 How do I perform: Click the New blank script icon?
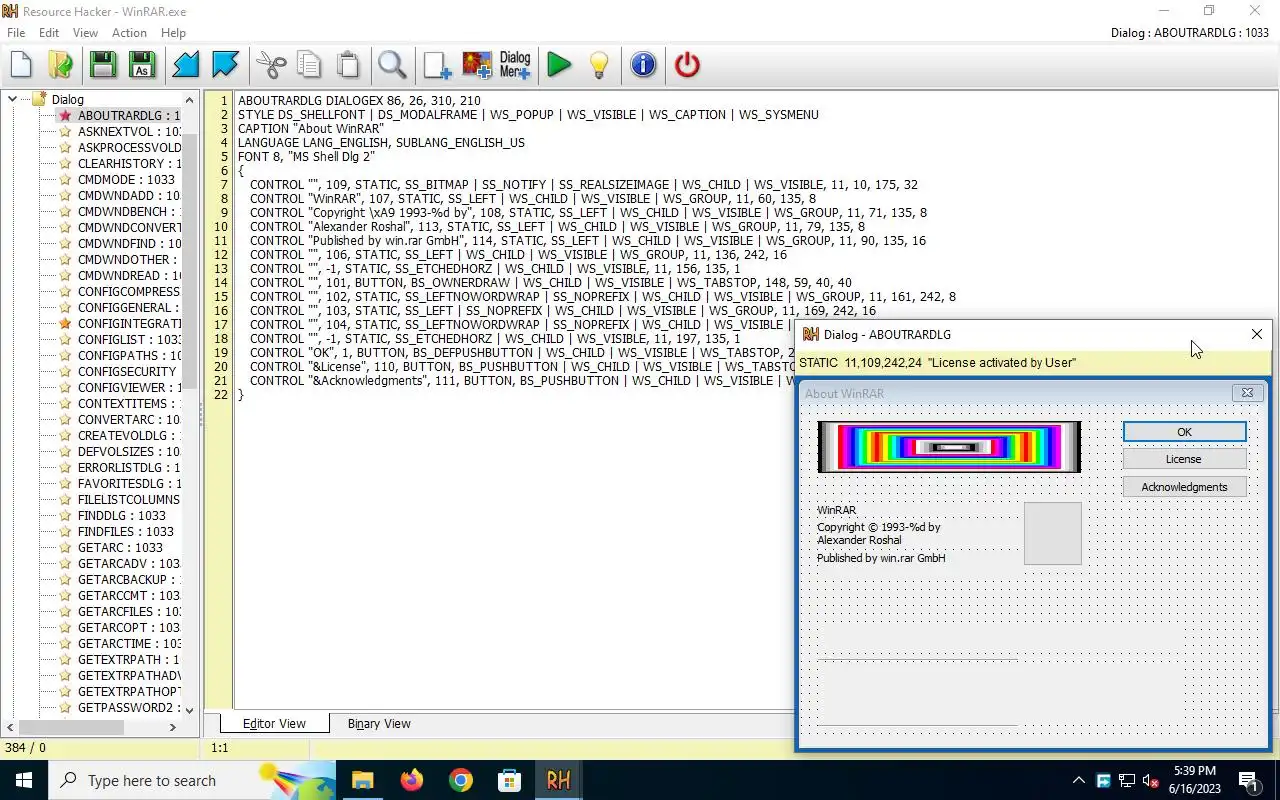pyautogui.click(x=21, y=65)
